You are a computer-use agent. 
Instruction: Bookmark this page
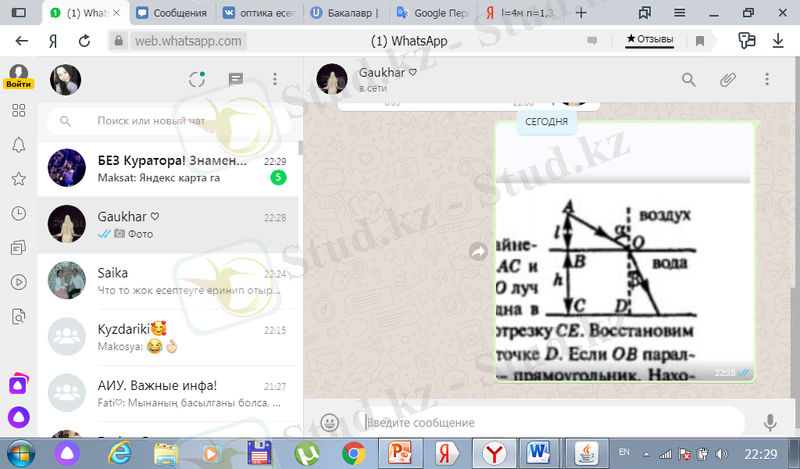(x=700, y=41)
